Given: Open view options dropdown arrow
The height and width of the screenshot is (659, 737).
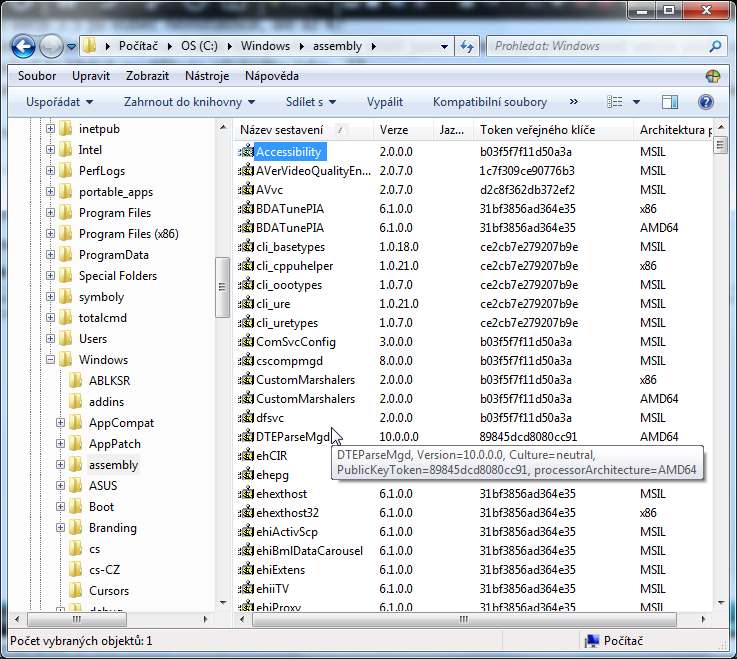Looking at the screenshot, I should [x=636, y=102].
